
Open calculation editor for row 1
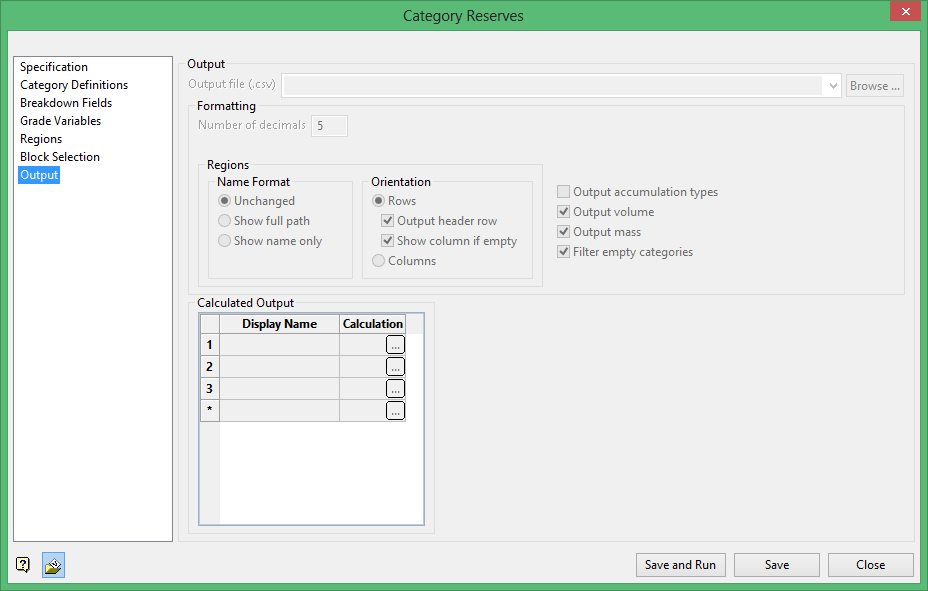point(396,345)
